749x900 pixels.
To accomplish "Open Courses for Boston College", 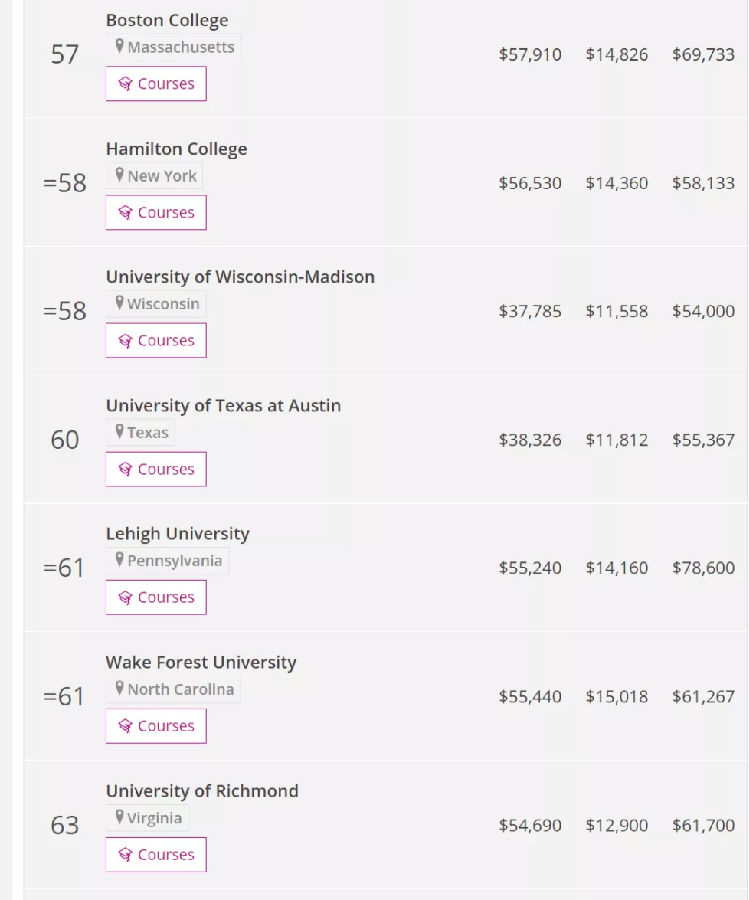I will [156, 84].
